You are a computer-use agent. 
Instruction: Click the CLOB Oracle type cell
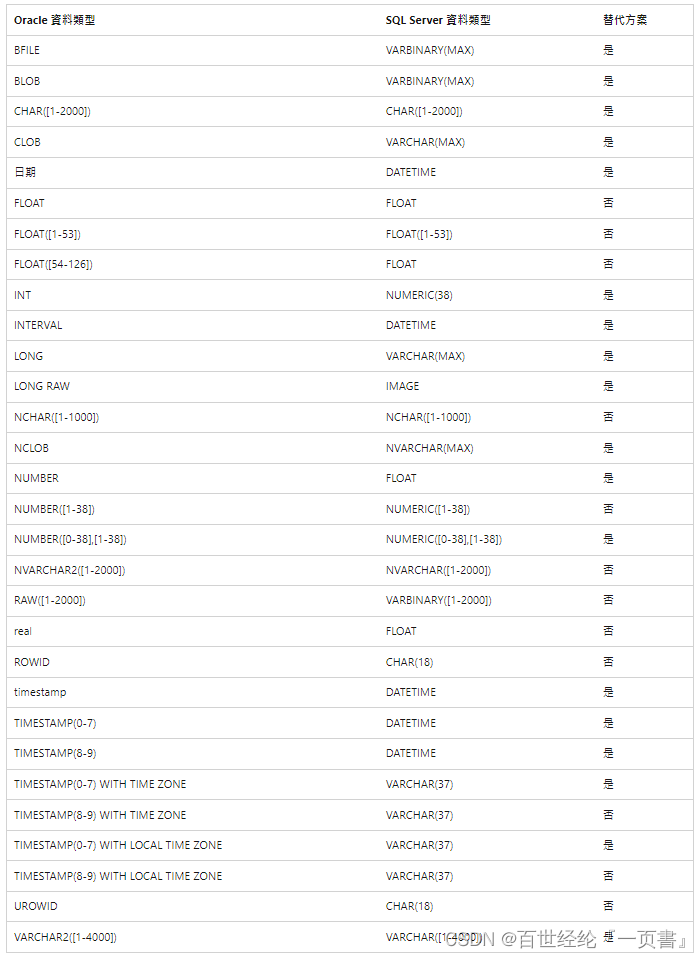(27, 142)
